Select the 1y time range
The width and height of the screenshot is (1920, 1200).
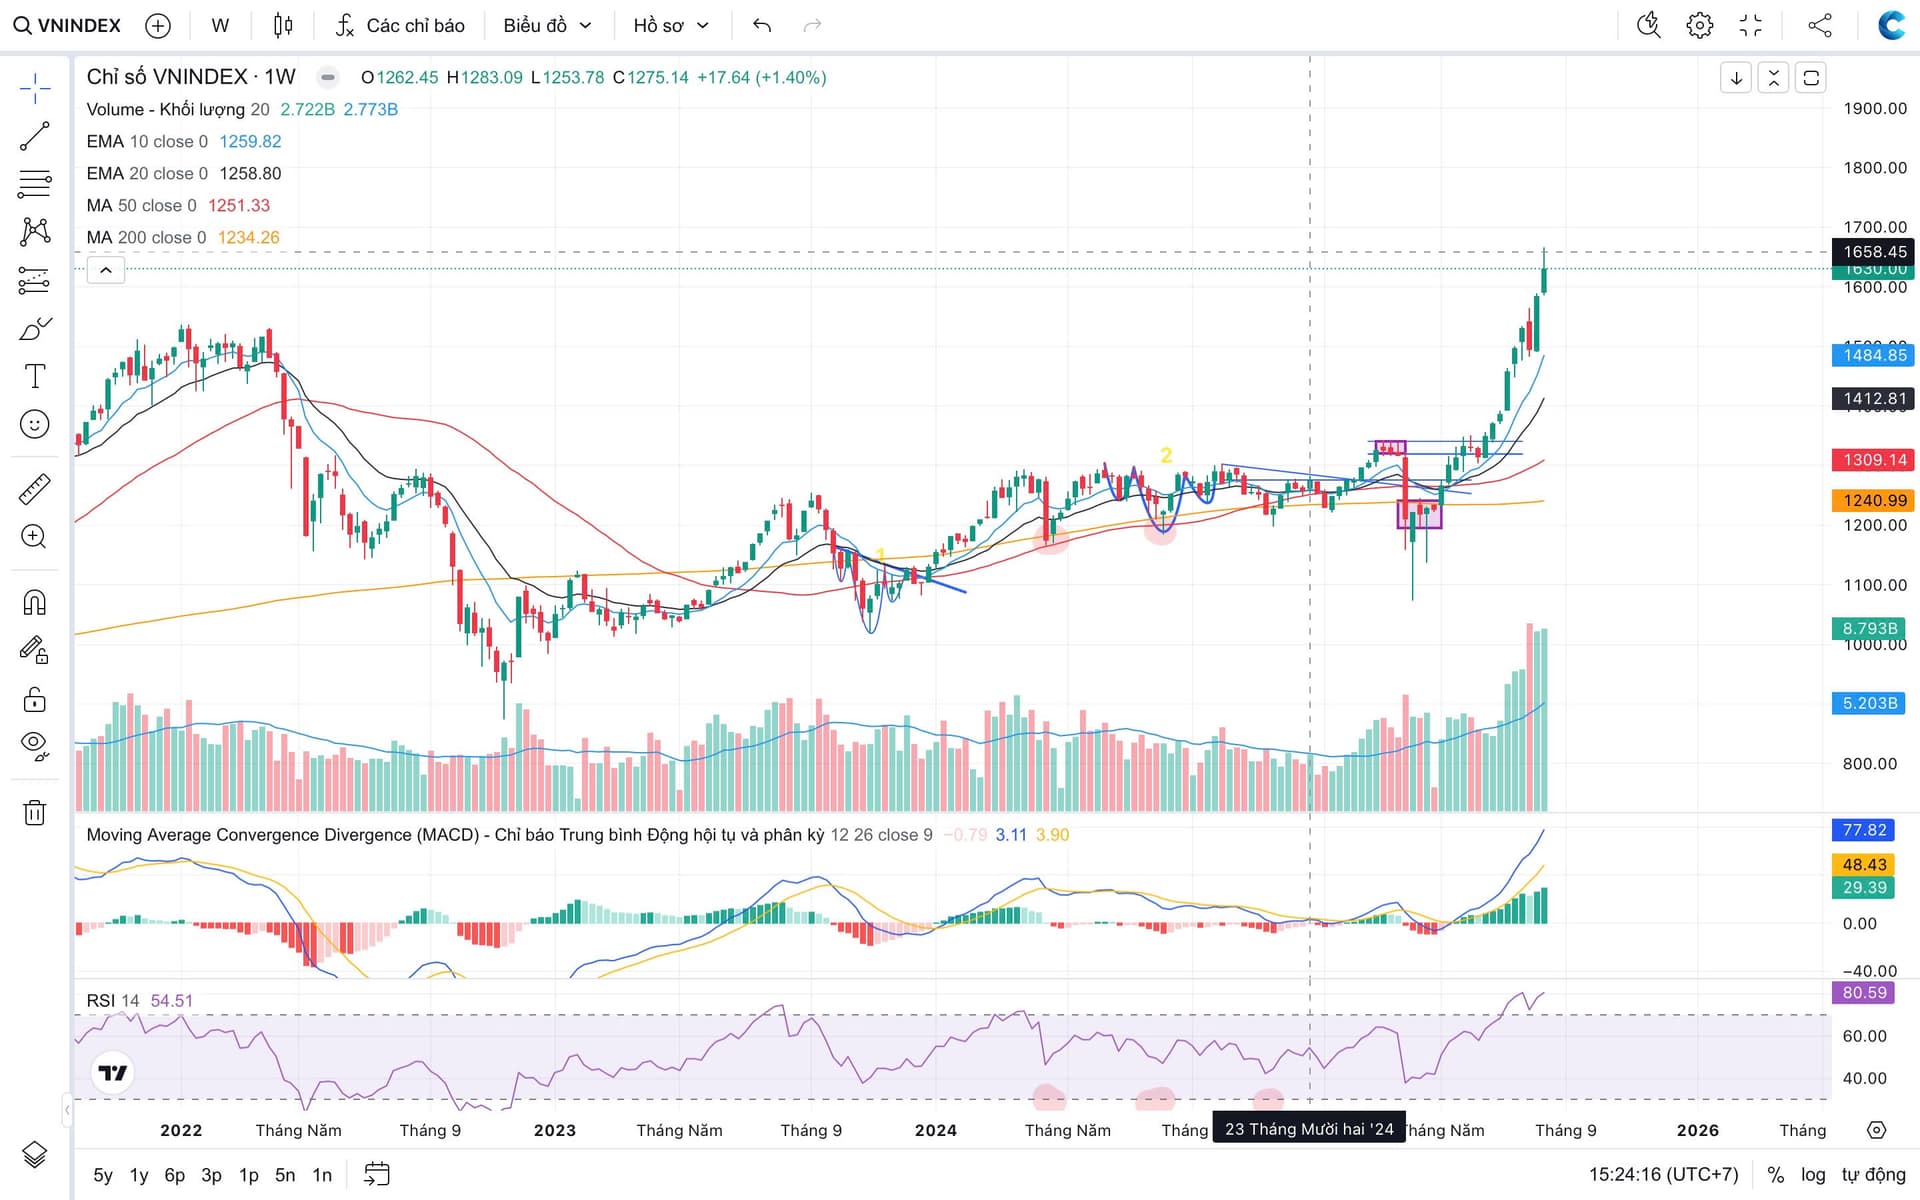[x=139, y=1175]
